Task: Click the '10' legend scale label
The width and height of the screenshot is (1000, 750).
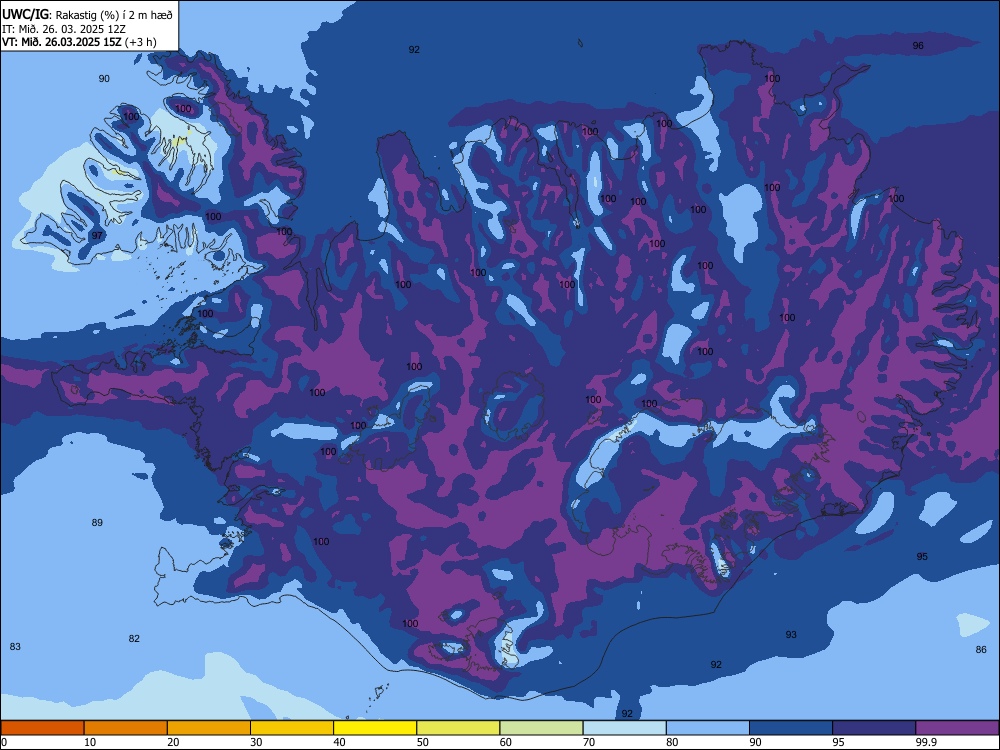Action: coord(90,742)
